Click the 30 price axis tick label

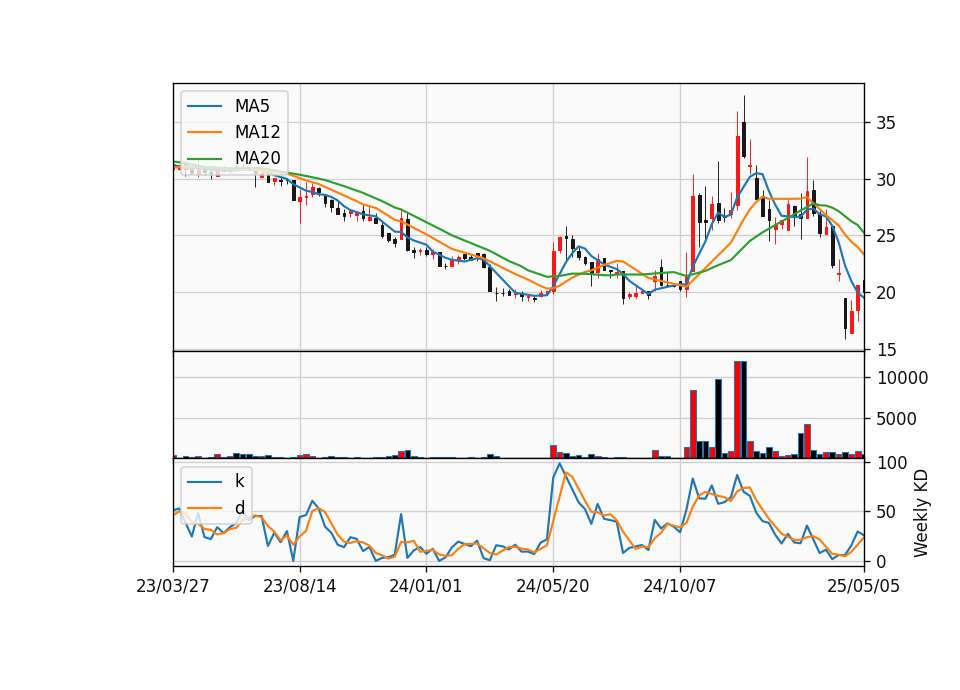pos(885,180)
